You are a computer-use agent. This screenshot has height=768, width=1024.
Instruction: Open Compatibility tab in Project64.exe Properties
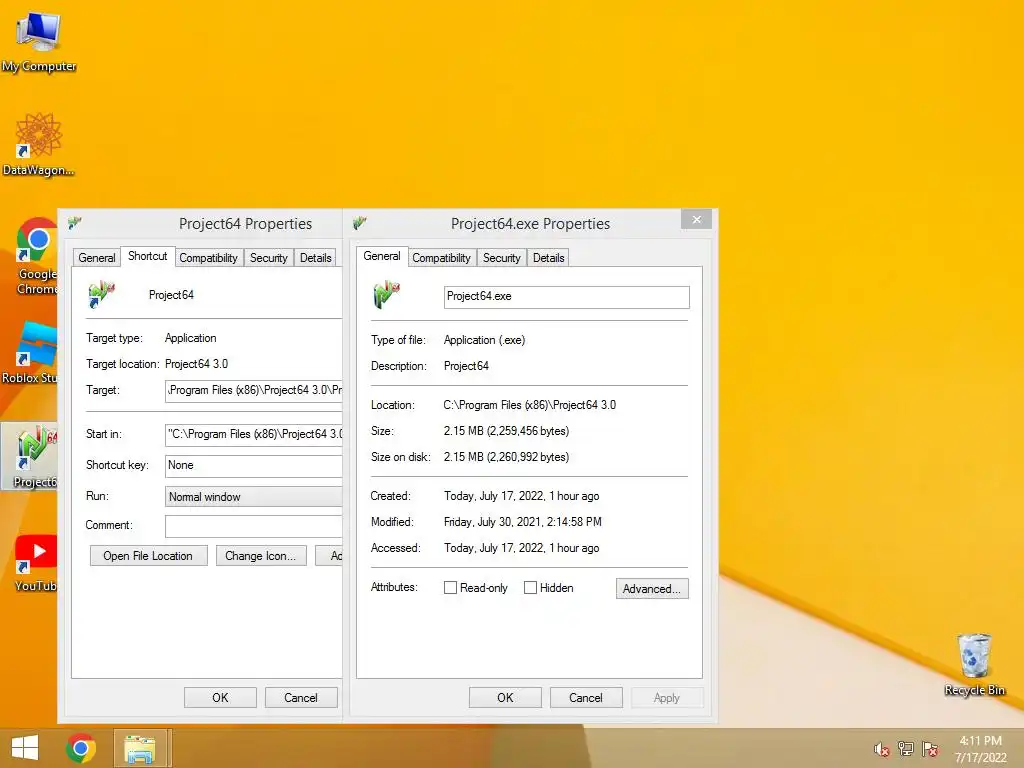tap(441, 258)
